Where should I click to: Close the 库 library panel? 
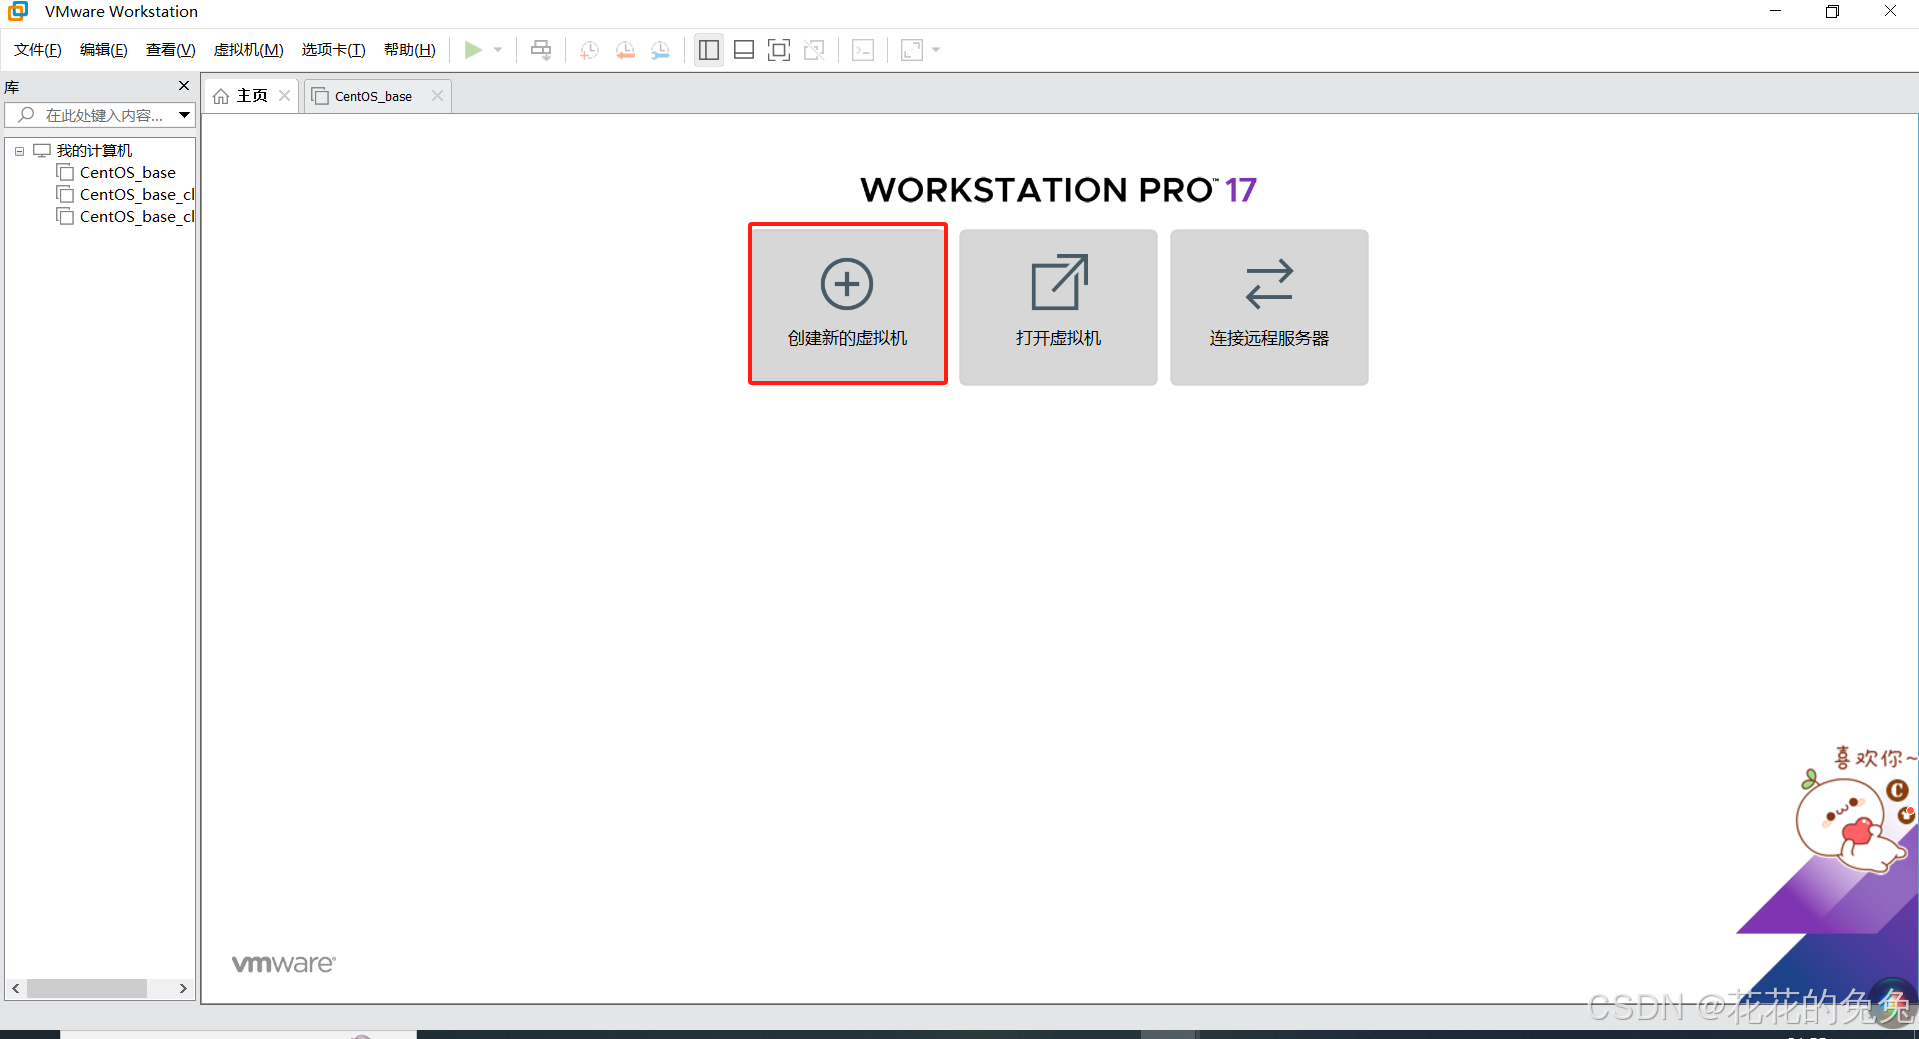click(184, 86)
